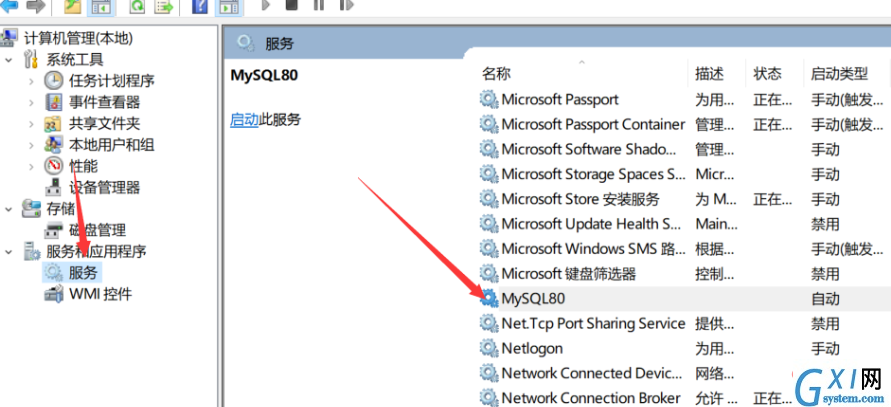Viewport: 891px width, 407px height.
Task: Sort by the 描述 column header
Action: (709, 73)
